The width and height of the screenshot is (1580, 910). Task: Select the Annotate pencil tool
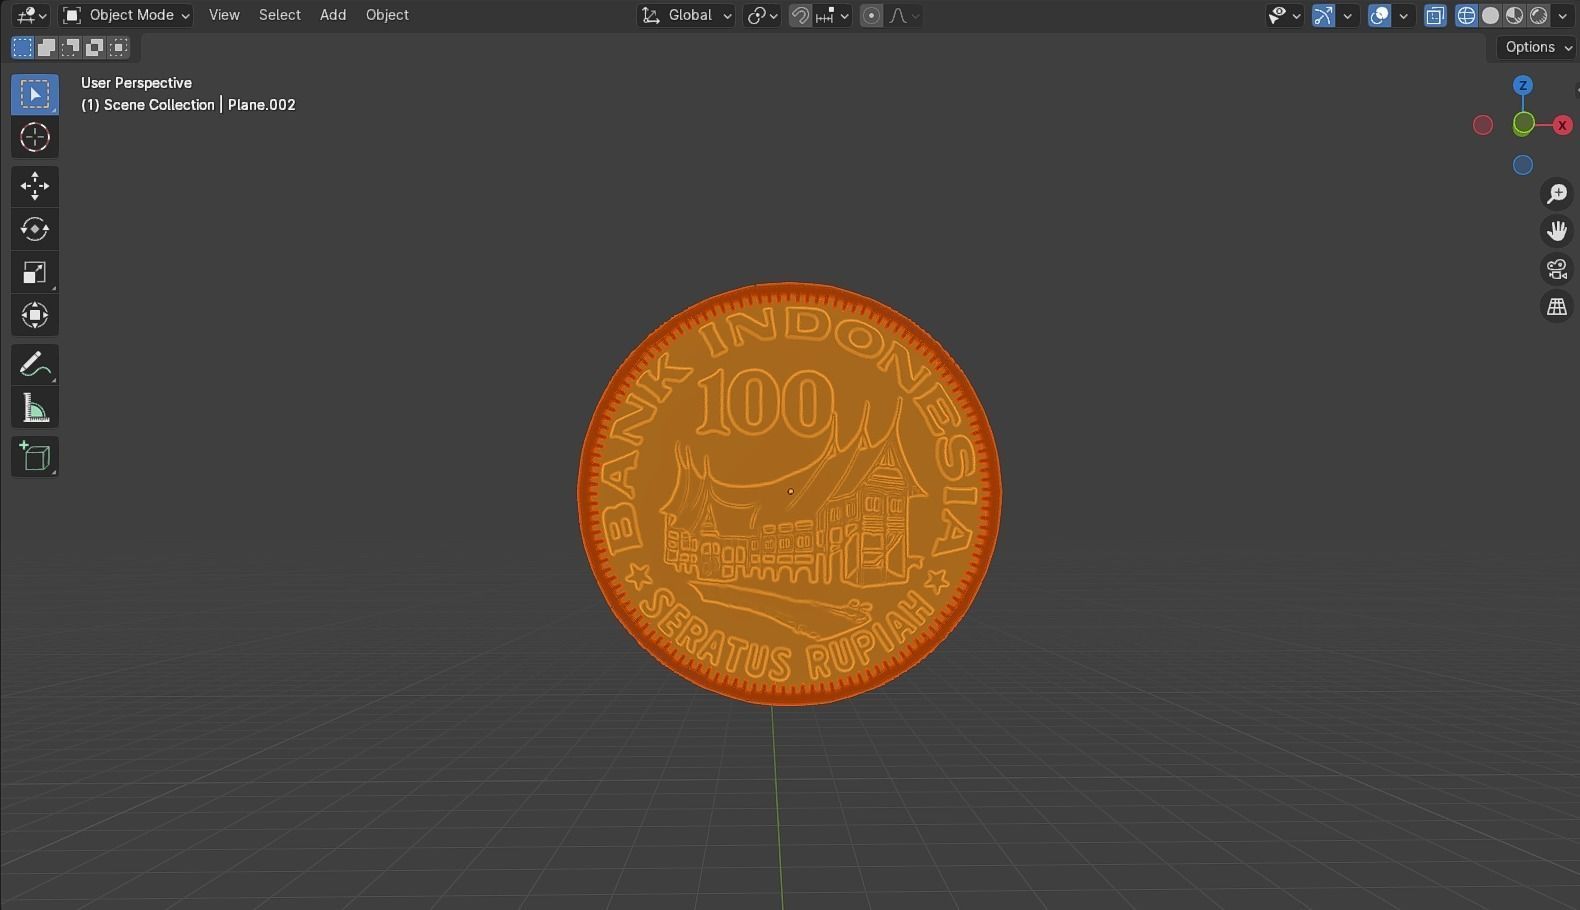(x=35, y=365)
